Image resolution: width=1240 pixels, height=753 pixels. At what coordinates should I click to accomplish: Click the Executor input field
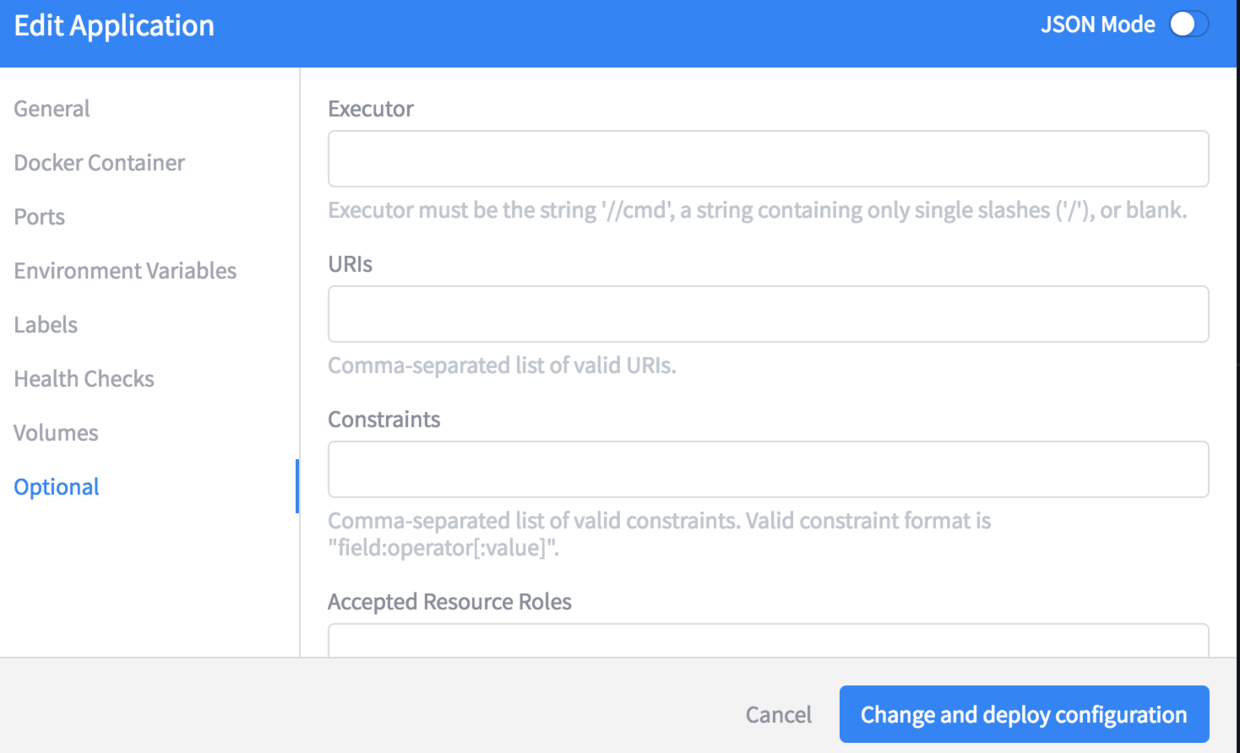(x=768, y=159)
